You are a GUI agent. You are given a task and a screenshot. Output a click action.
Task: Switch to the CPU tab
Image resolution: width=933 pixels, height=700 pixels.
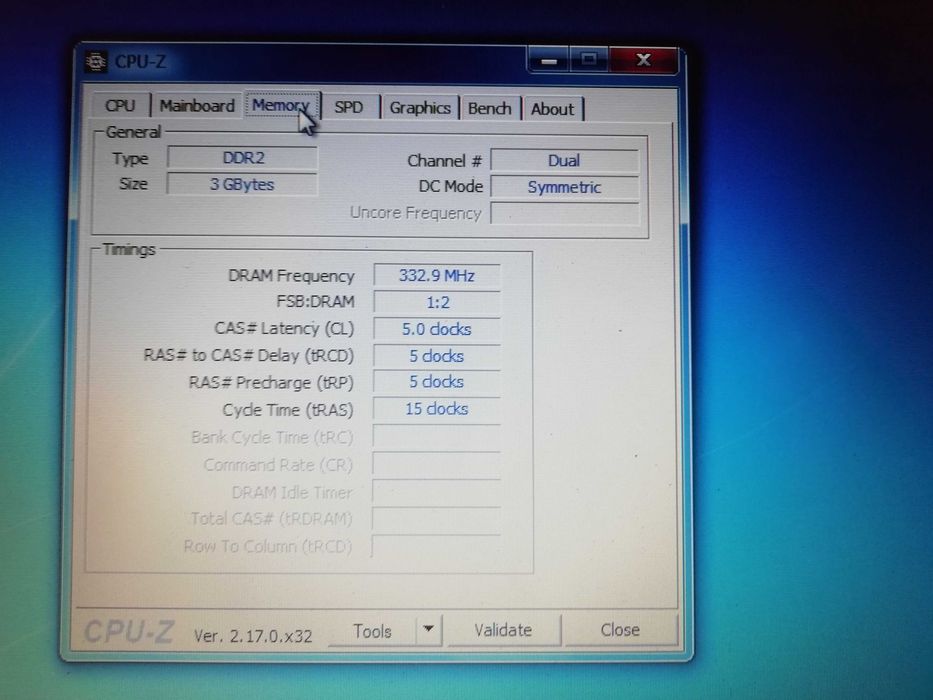click(120, 105)
